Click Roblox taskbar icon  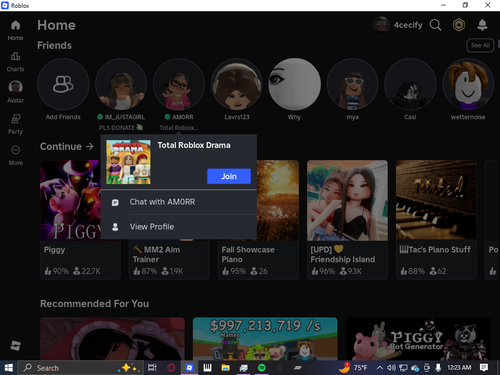(x=189, y=368)
